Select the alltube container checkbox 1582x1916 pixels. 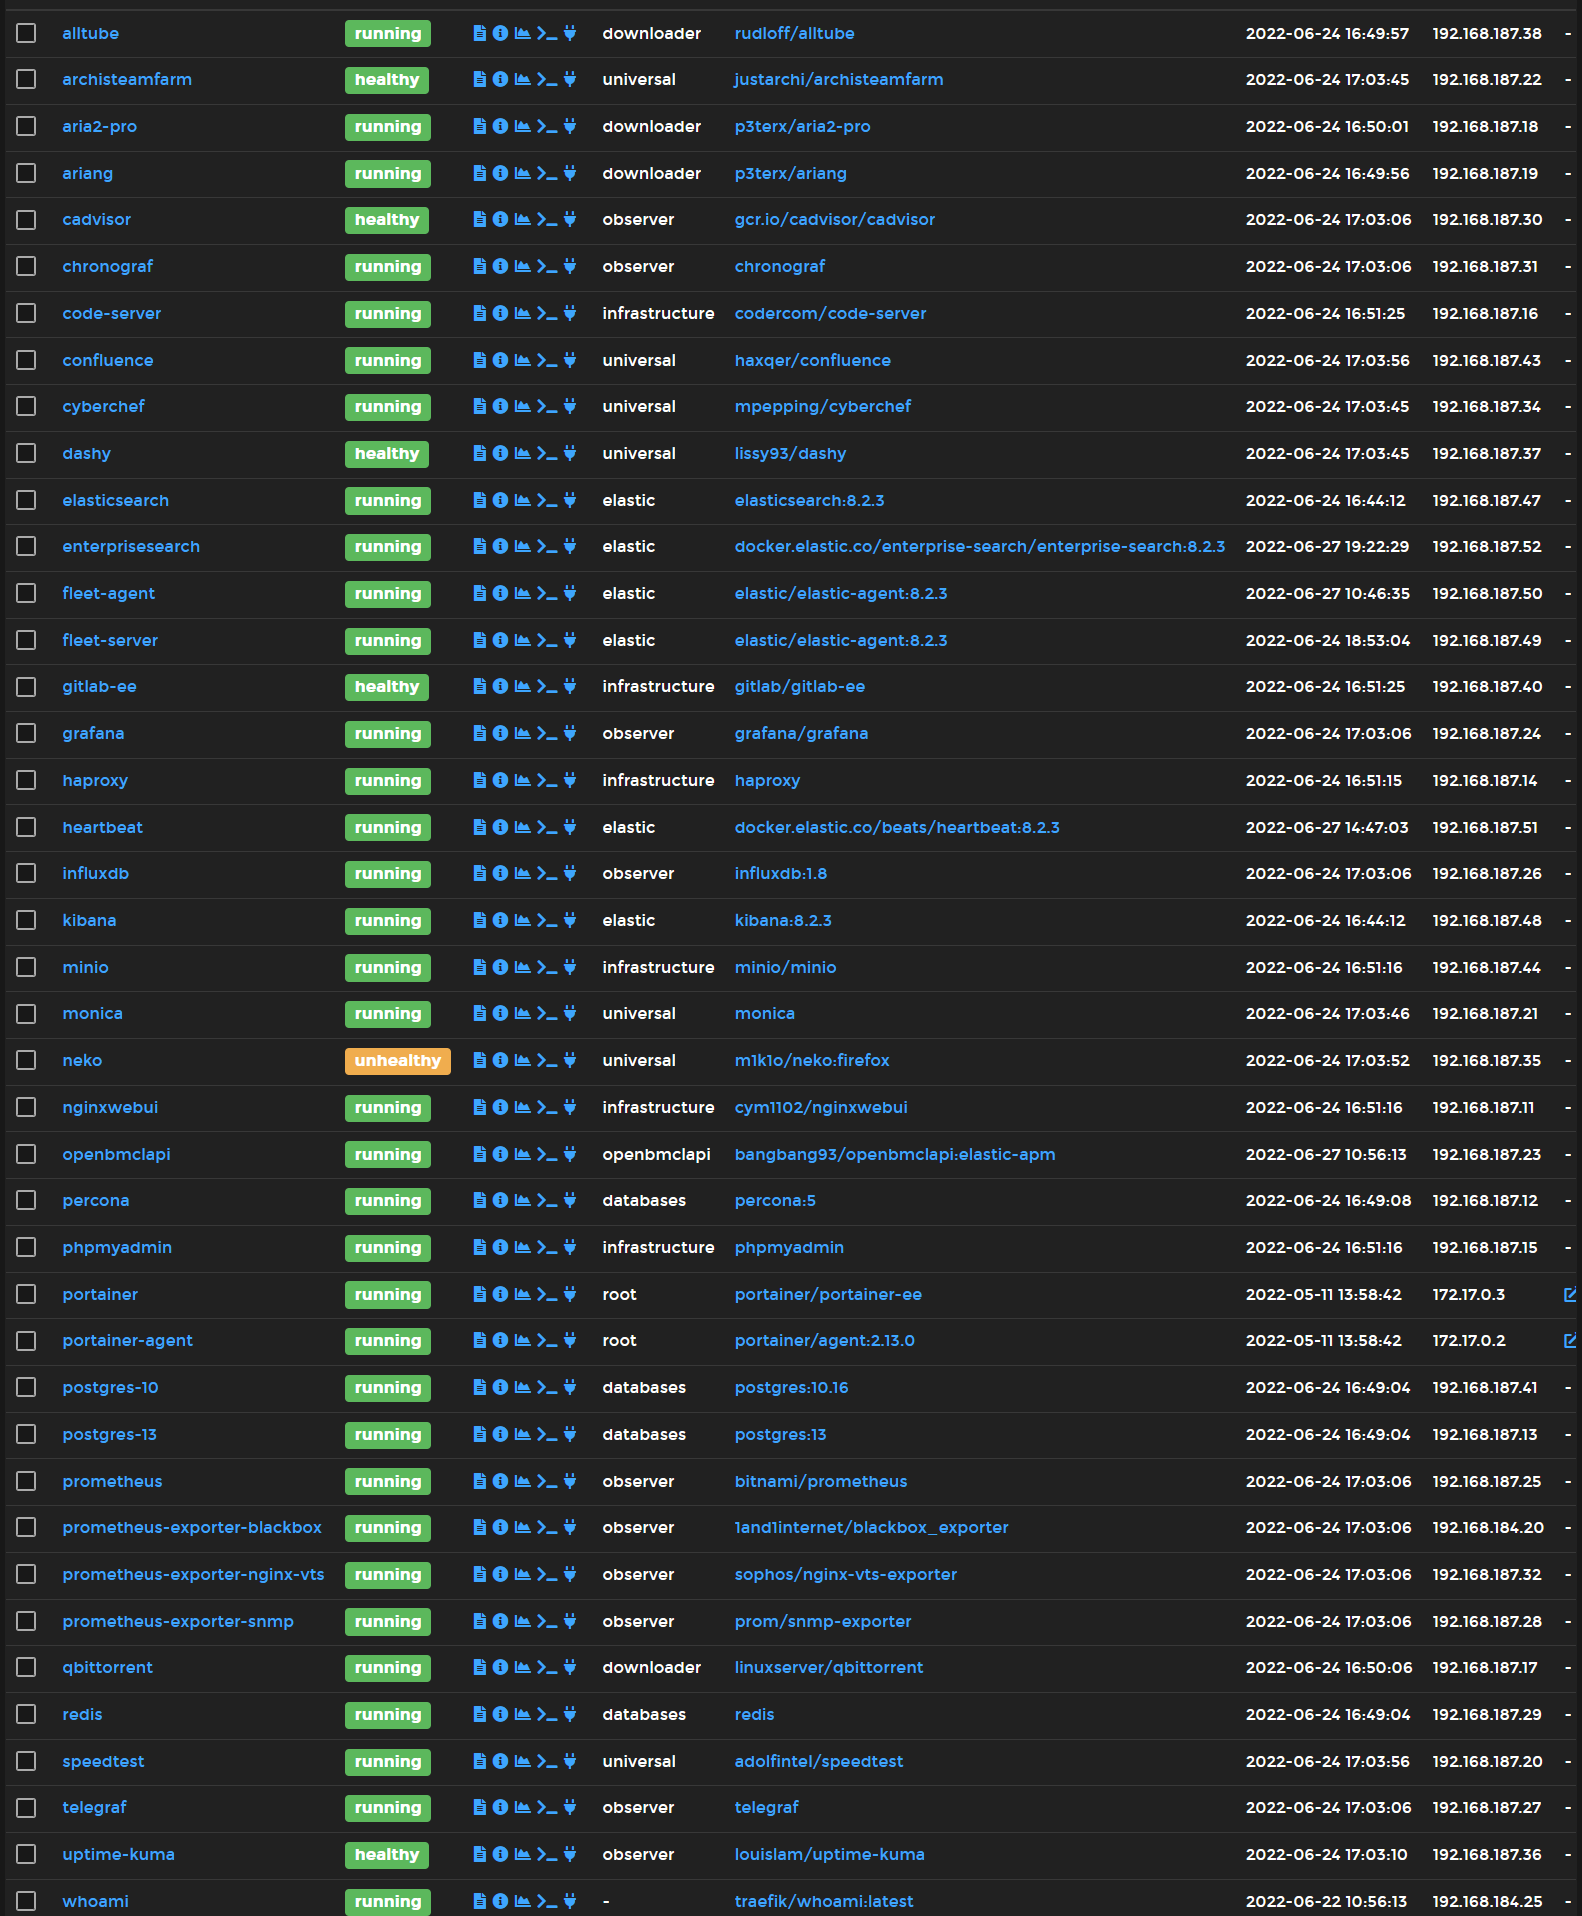point(26,33)
